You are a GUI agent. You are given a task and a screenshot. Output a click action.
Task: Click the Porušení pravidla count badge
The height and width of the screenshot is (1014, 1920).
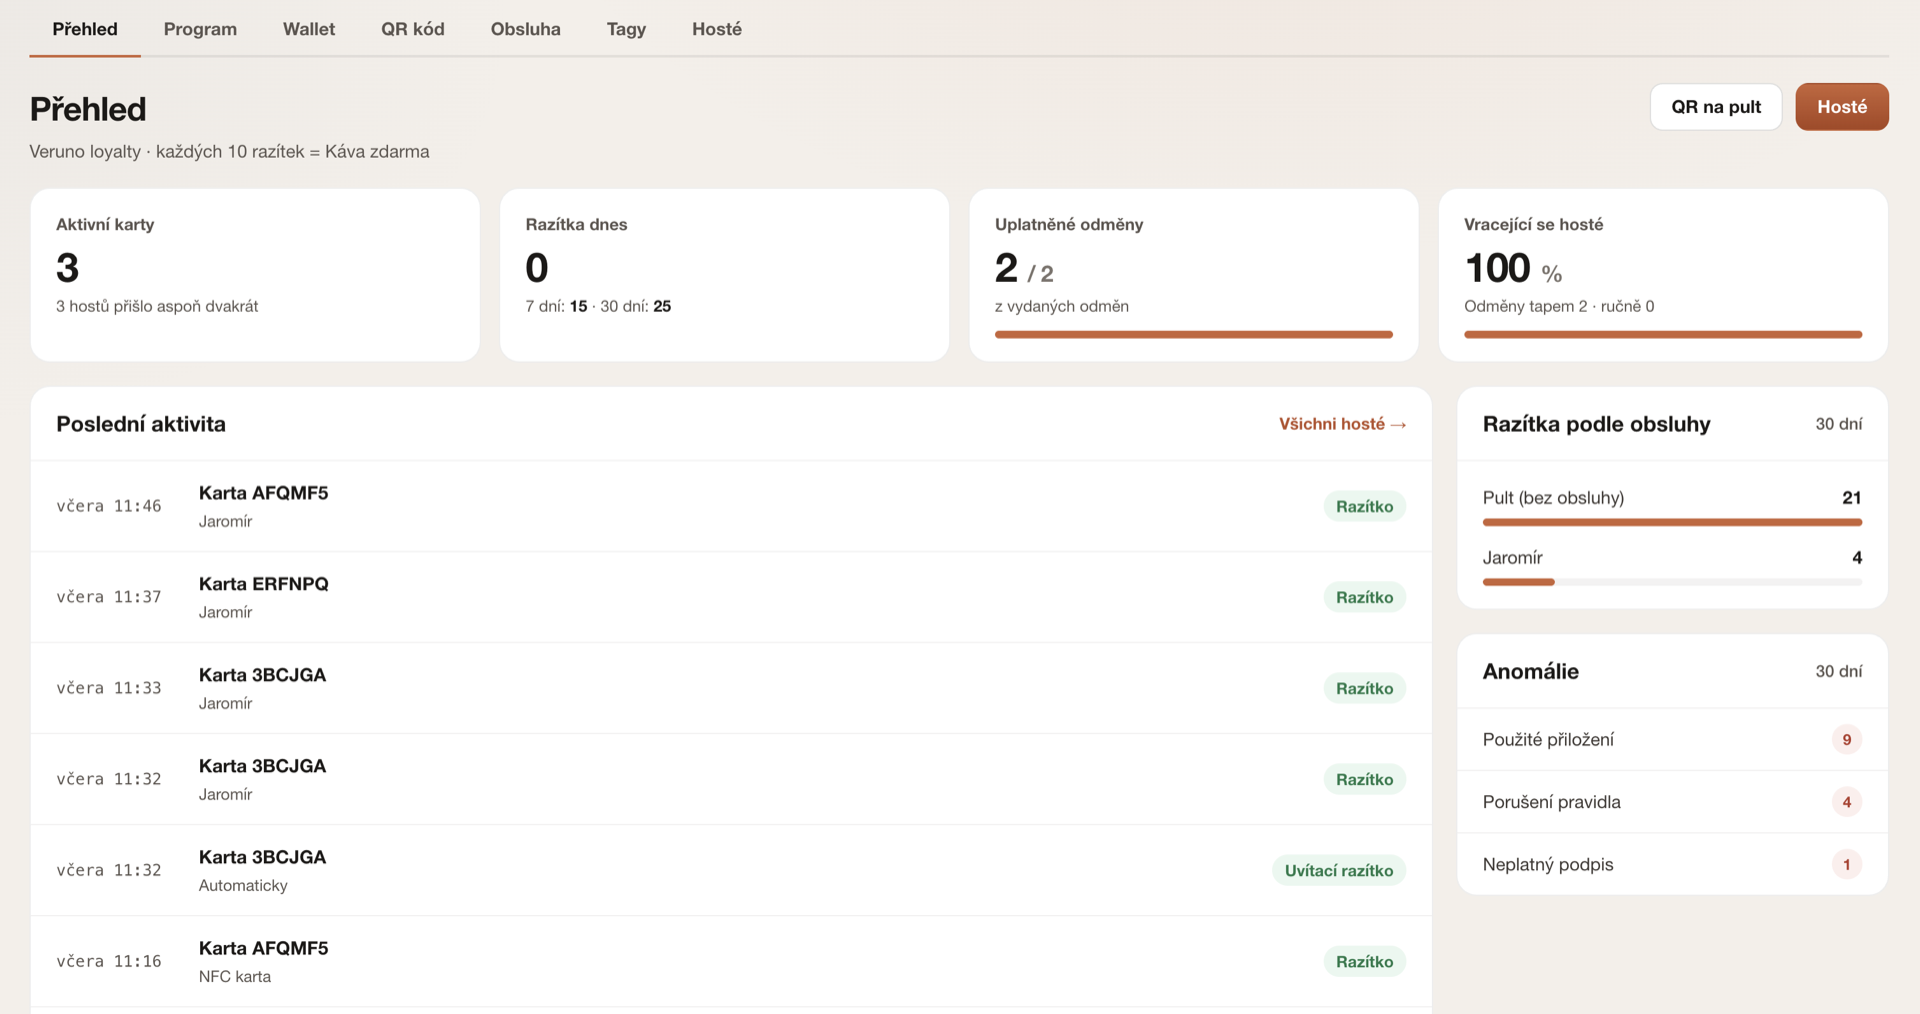[x=1847, y=802]
